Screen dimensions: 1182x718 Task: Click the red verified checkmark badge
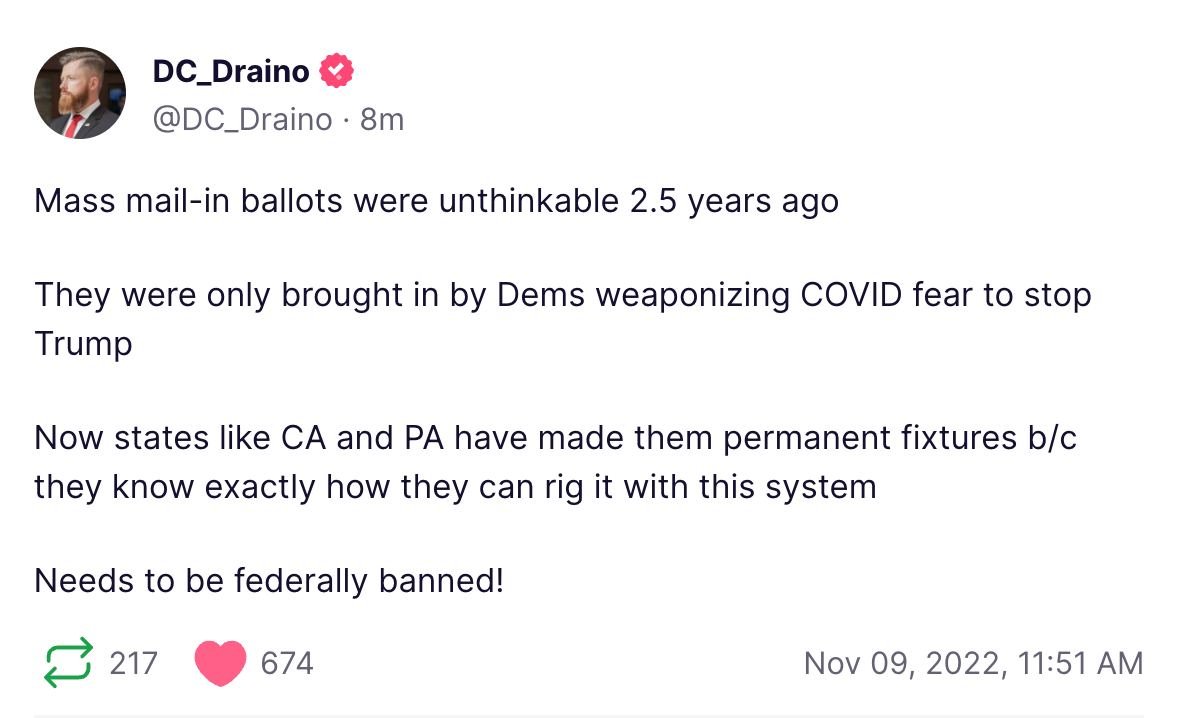tap(336, 71)
